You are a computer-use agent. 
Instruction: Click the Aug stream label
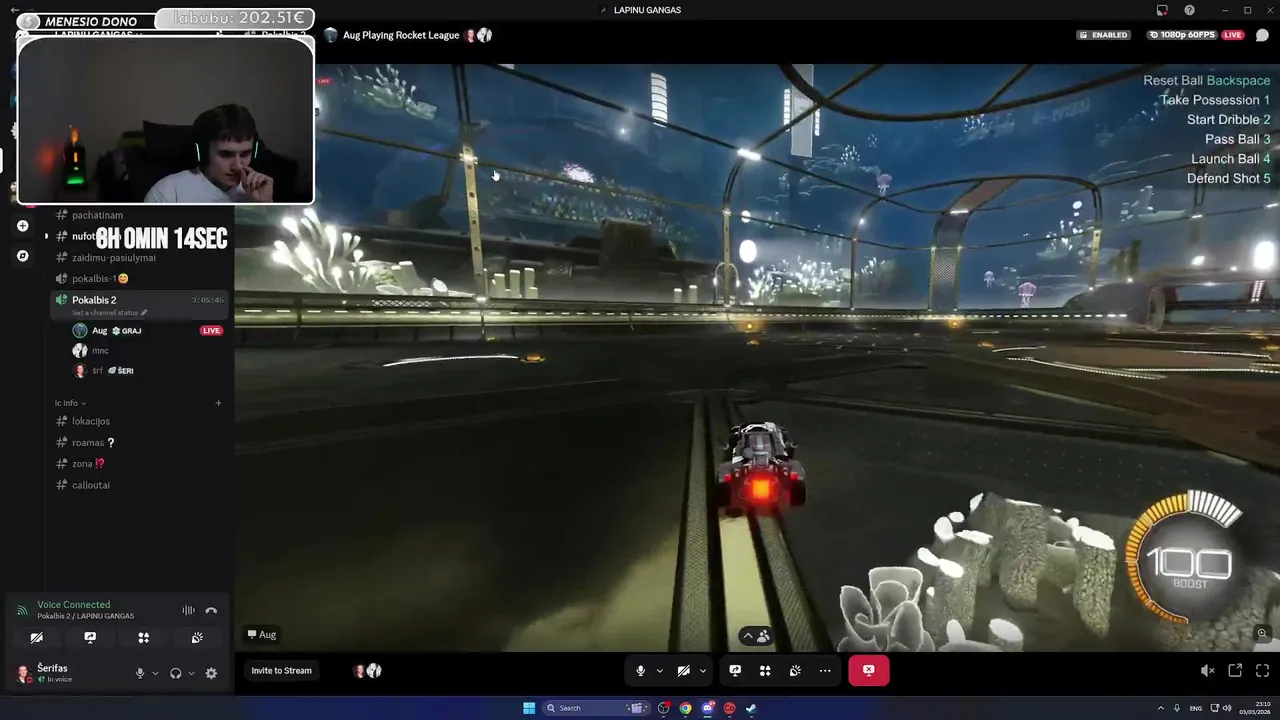tap(262, 634)
